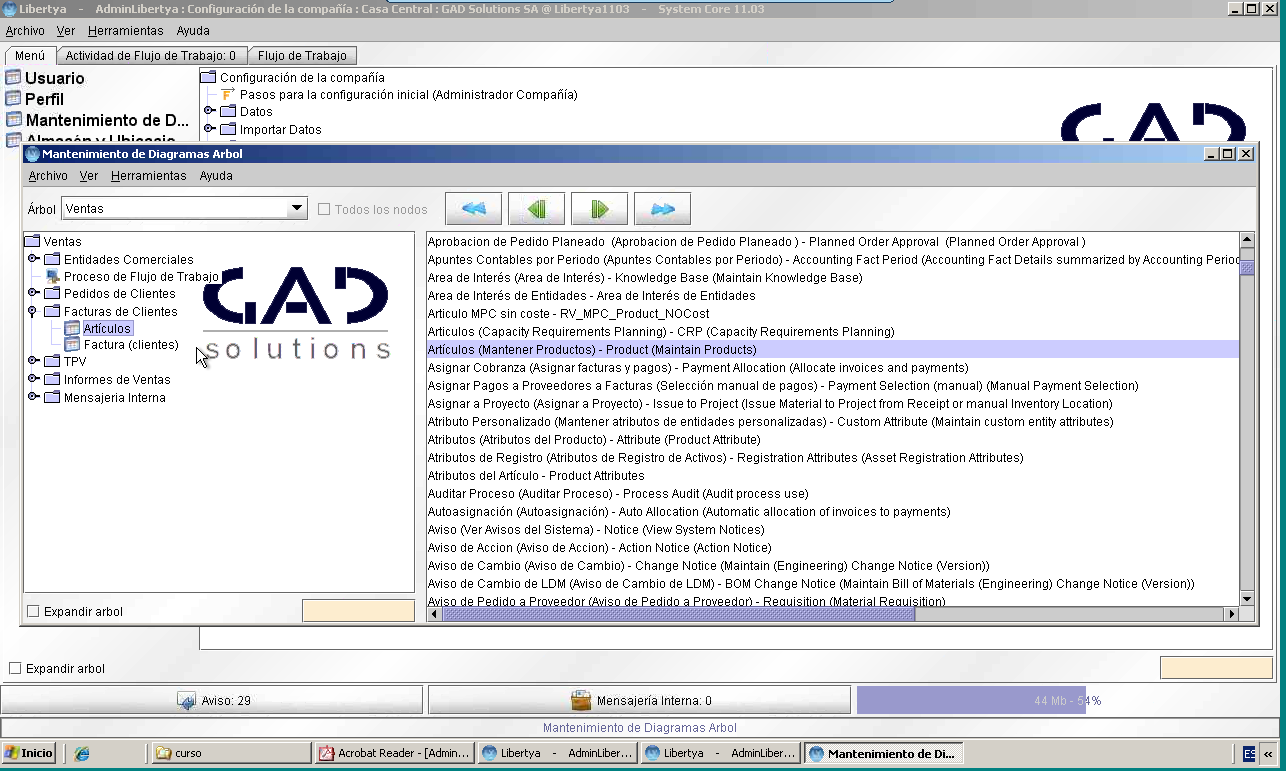Screen dimensions: 1286x771
Task: Select Auditar Proceso list row
Action: pyautogui.click(x=832, y=493)
